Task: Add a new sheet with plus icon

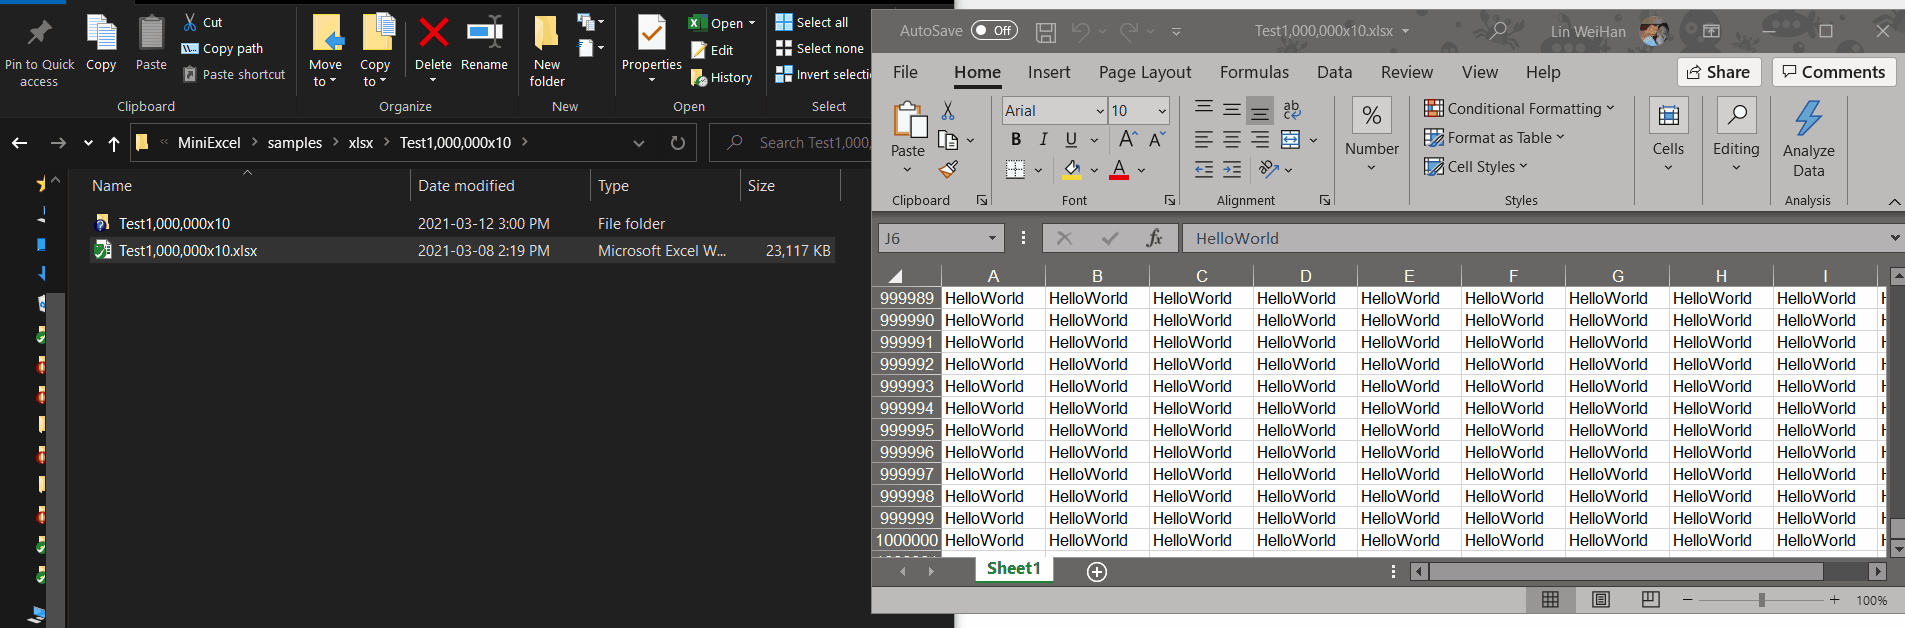Action: [1097, 572]
